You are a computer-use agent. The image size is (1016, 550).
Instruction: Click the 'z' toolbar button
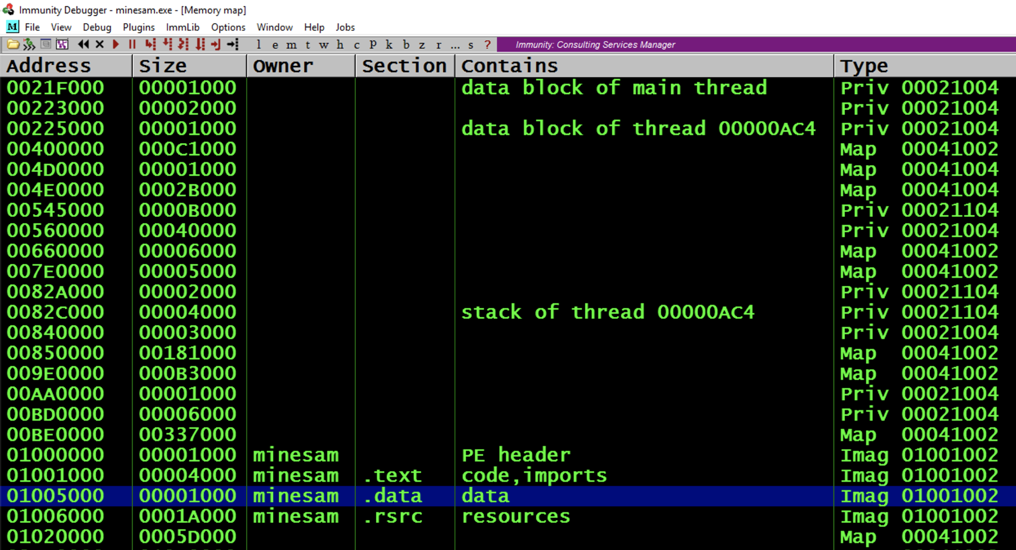(422, 45)
